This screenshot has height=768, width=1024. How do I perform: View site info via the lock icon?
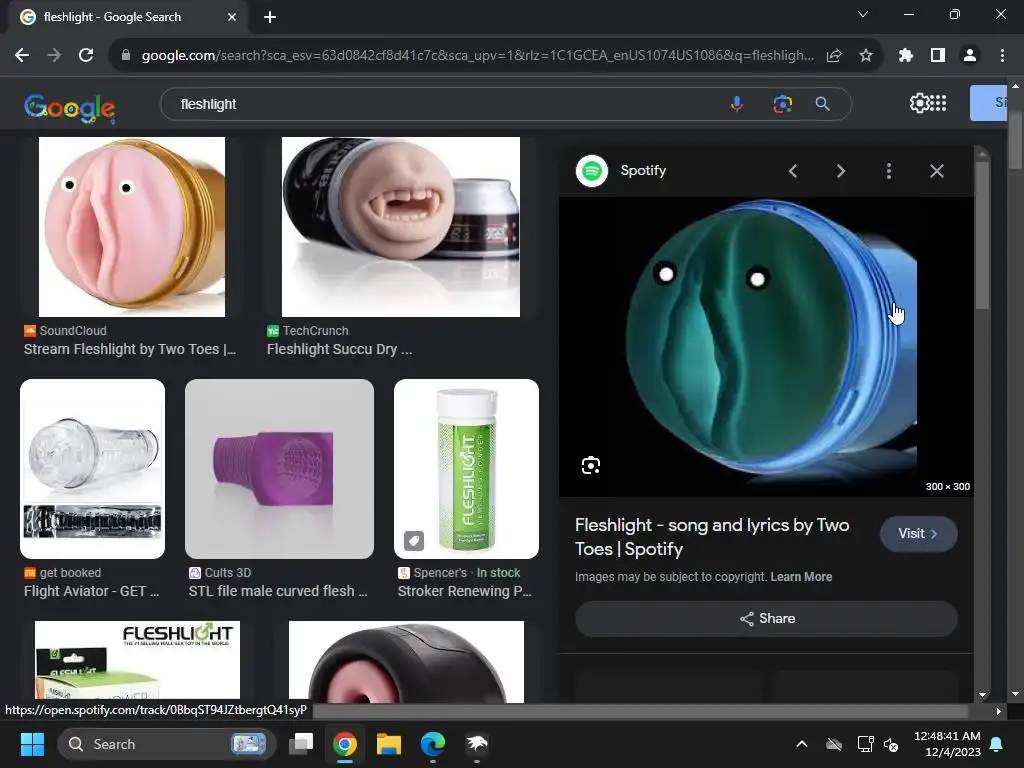click(126, 56)
